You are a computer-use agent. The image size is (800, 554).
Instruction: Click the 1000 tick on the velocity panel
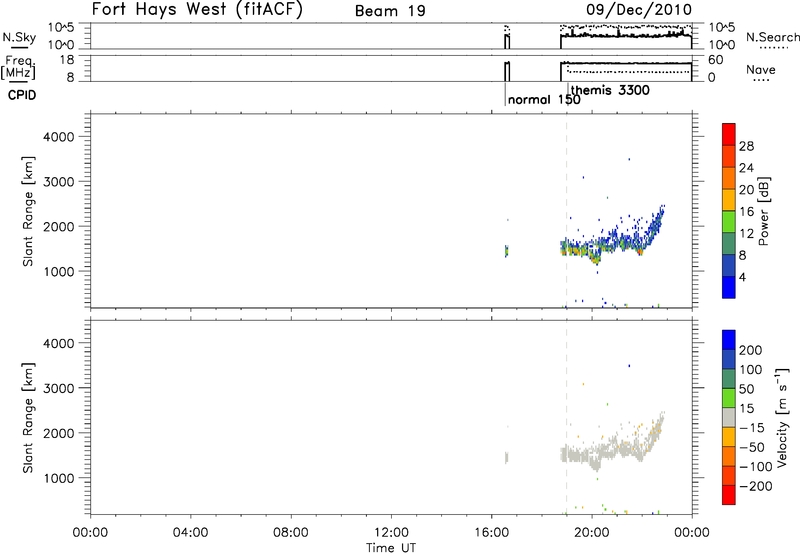pyautogui.click(x=59, y=478)
